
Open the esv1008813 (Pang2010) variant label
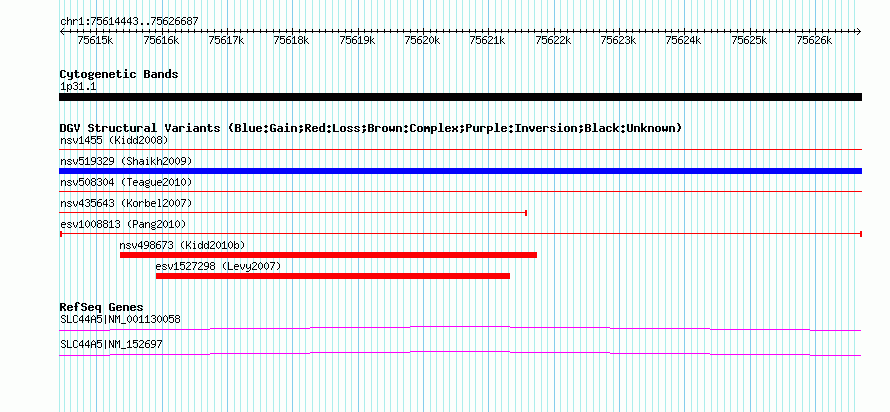[x=123, y=224]
